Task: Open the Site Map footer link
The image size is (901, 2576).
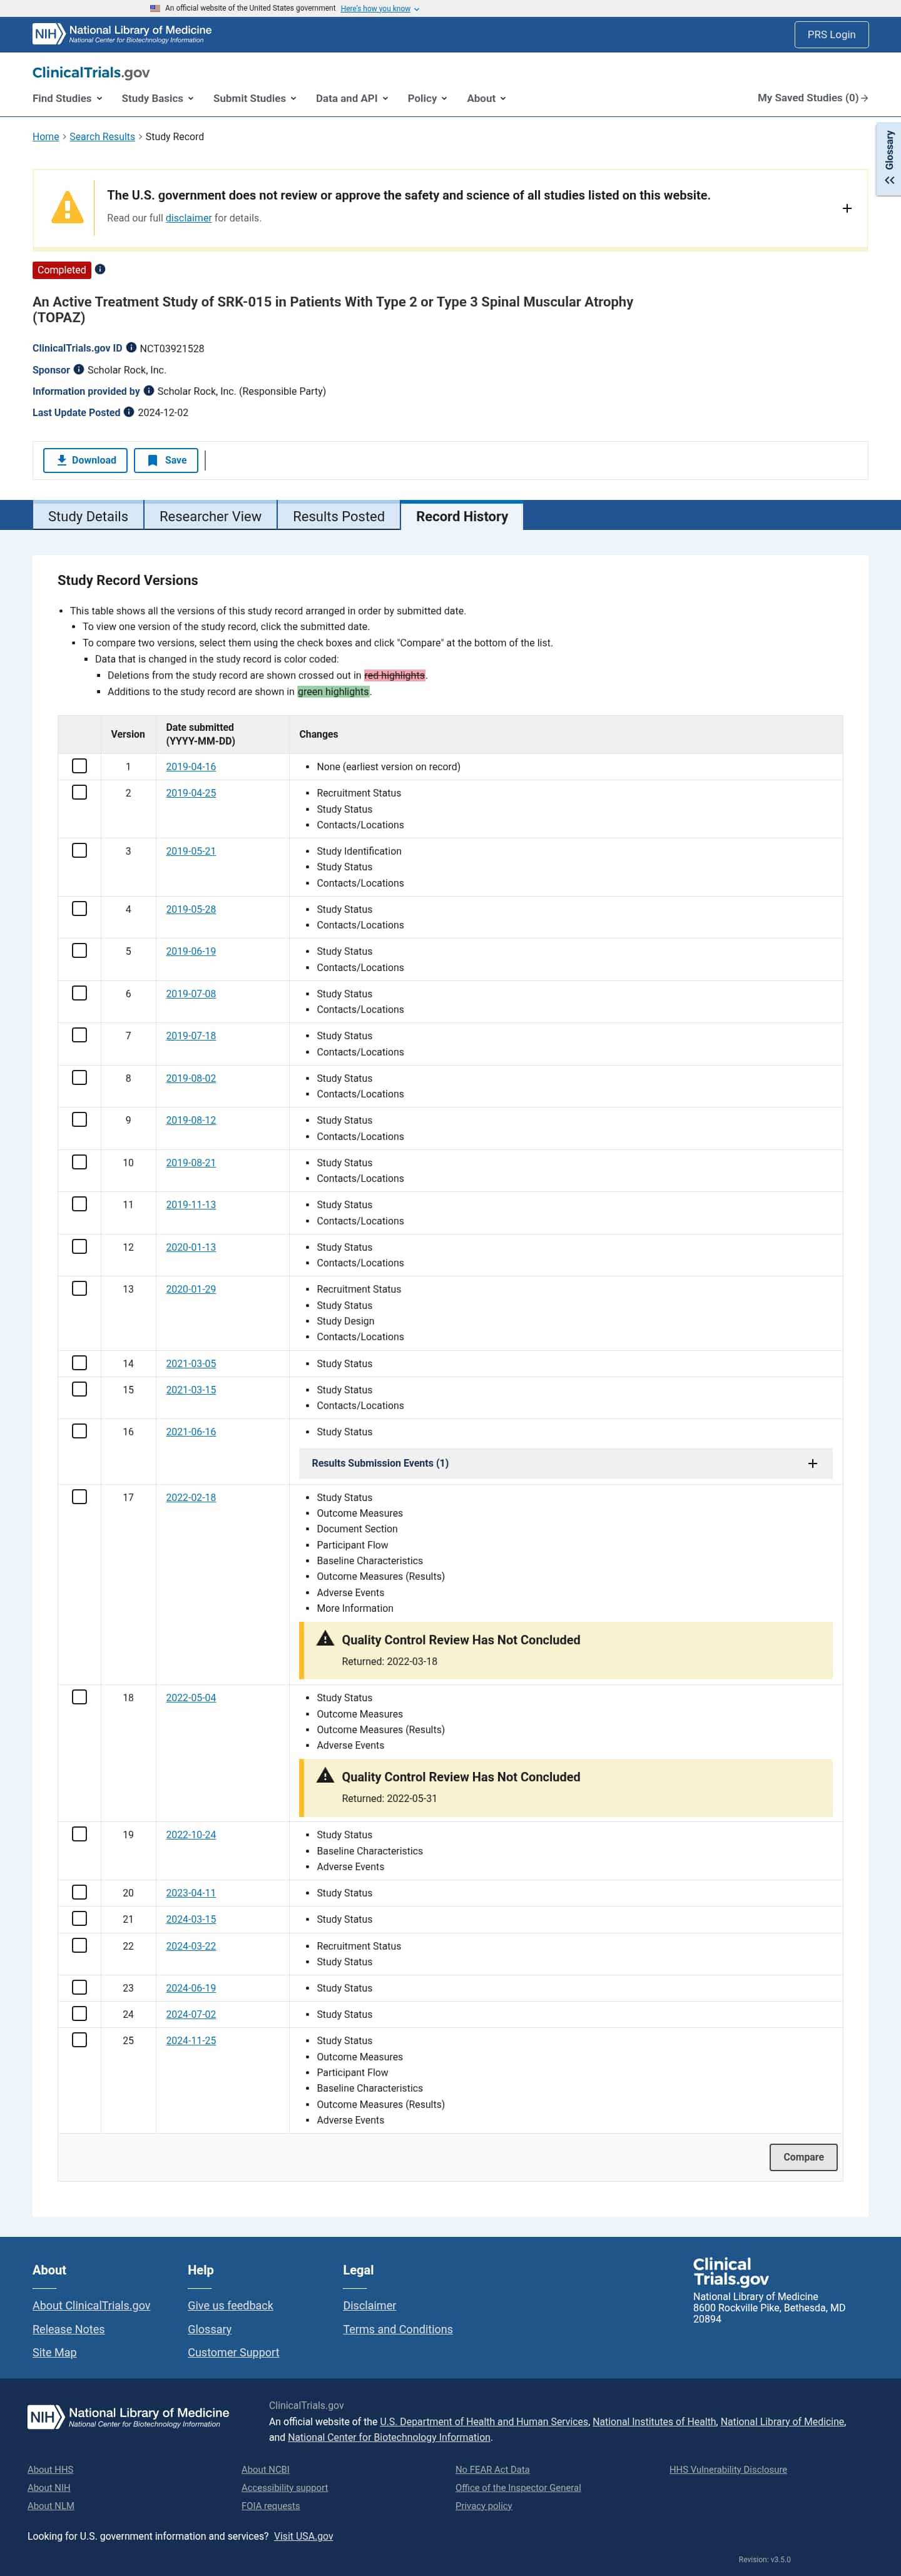Action: (54, 2352)
